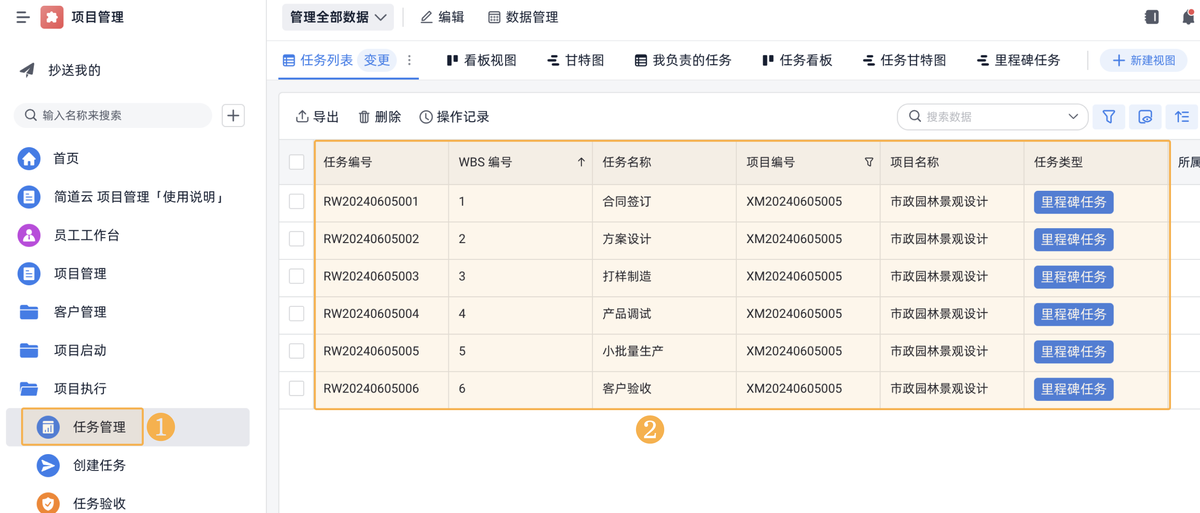Check the row RW20240605006 checkbox
This screenshot has height=513, width=1200.
tap(297, 388)
